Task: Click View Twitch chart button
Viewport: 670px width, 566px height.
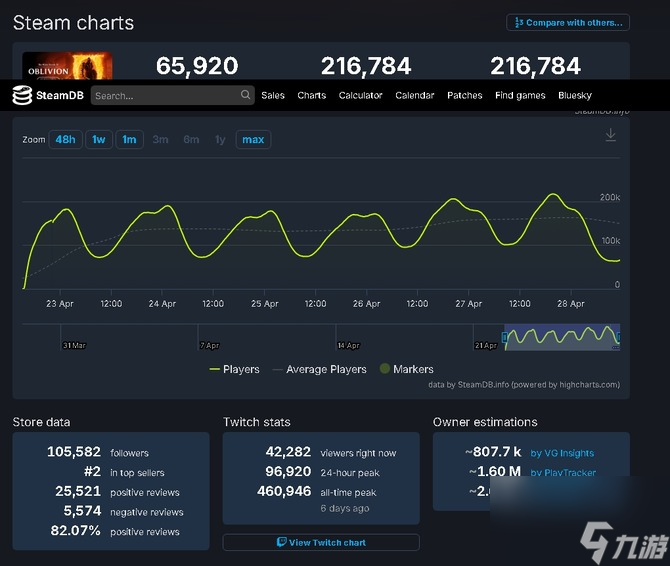Action: tap(321, 543)
